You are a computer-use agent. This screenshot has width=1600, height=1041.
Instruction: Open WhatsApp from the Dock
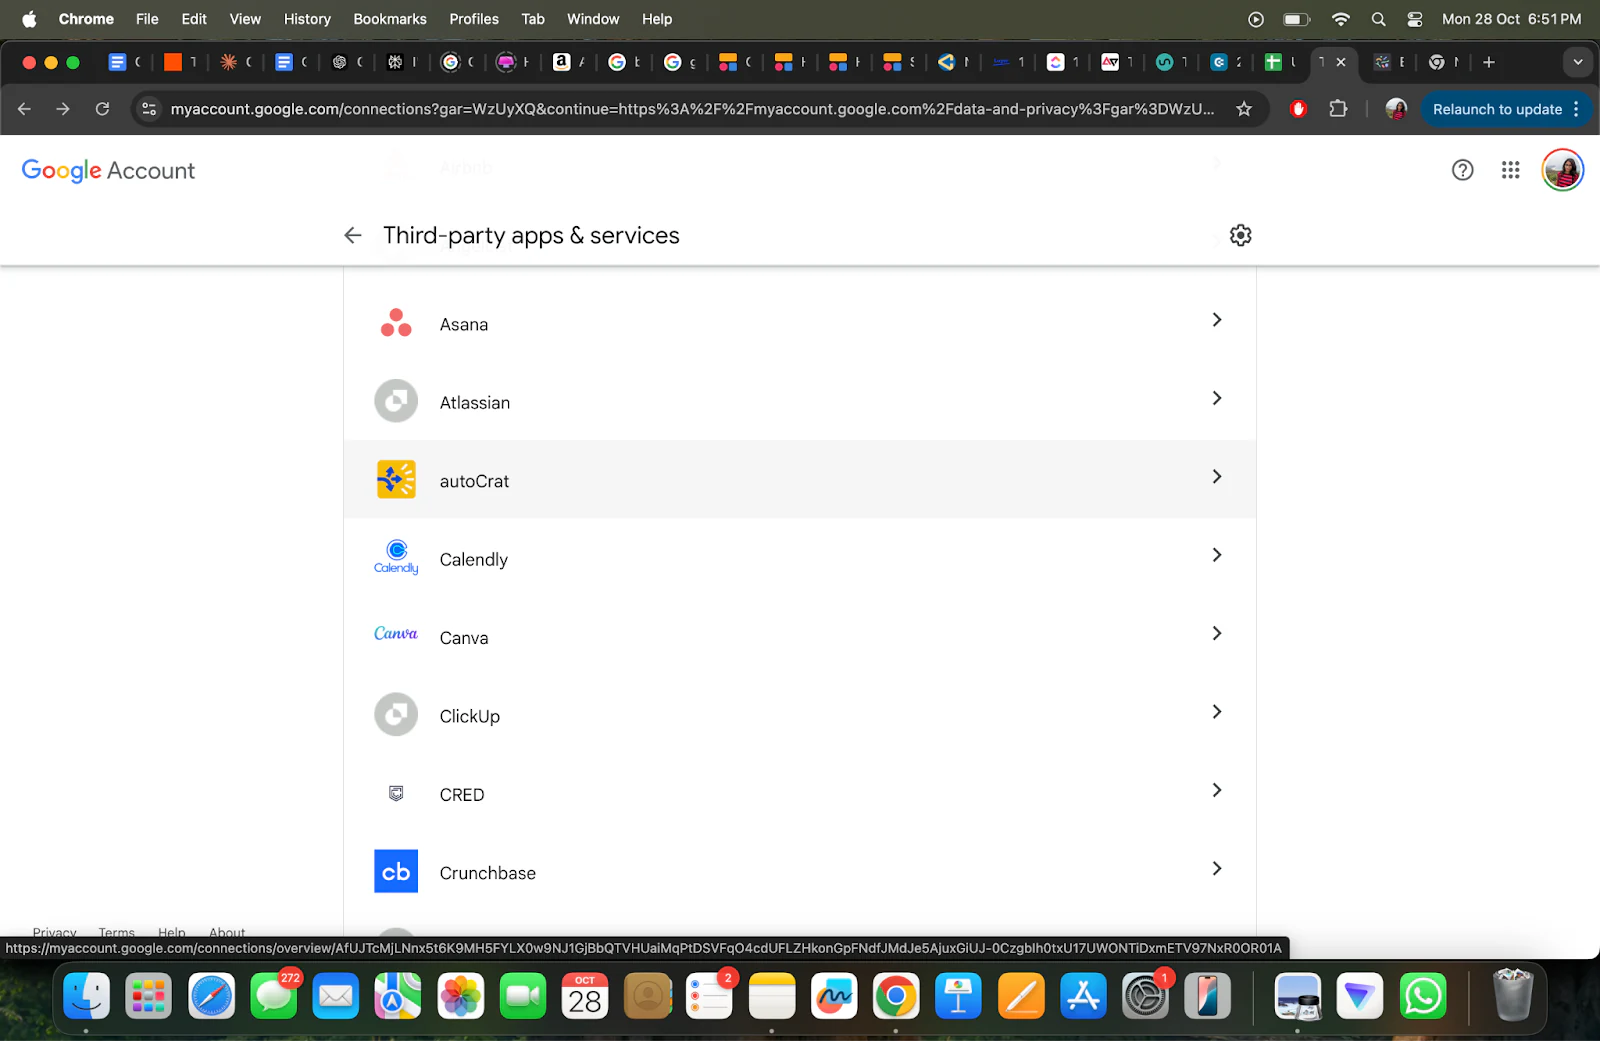tap(1422, 996)
